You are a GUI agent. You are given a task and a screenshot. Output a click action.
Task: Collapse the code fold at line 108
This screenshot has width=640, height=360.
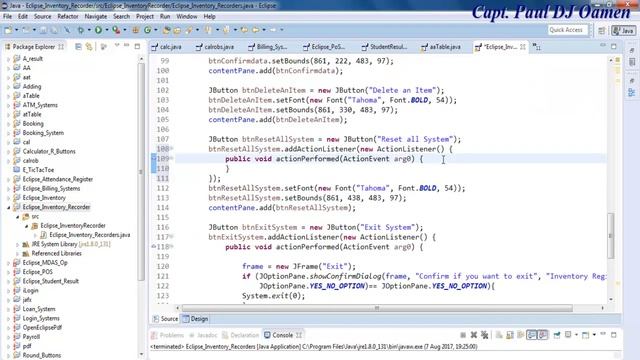coord(172,149)
